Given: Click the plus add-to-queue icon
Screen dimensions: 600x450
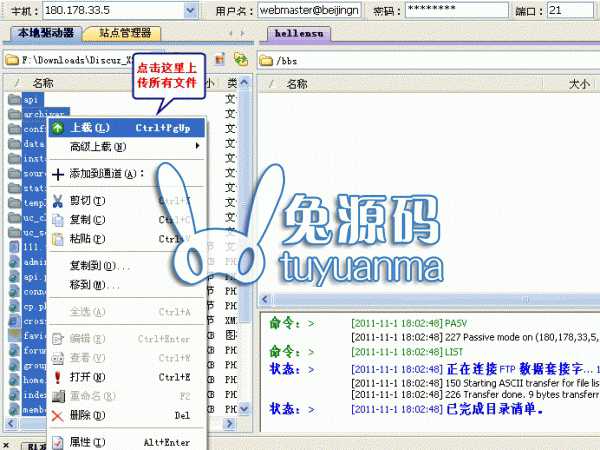Looking at the screenshot, I should 58,173.
